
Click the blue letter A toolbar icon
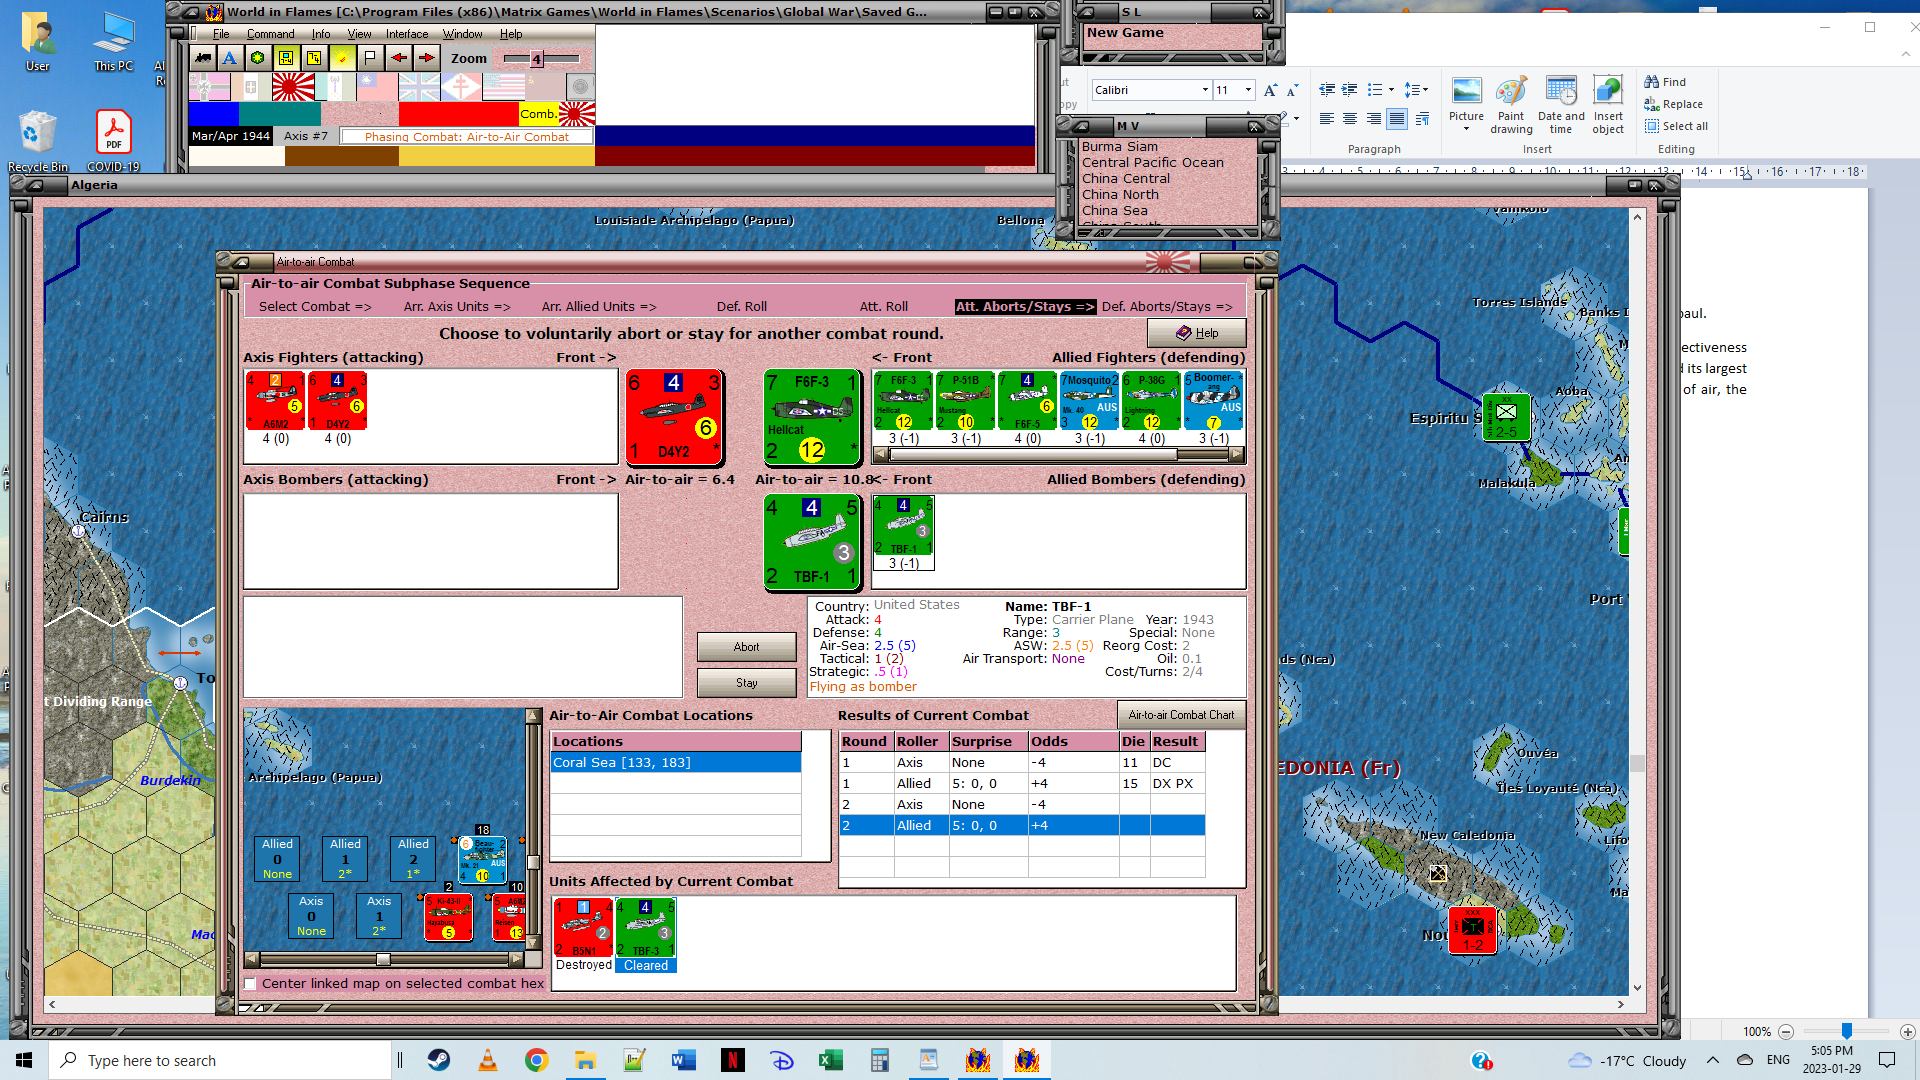[230, 58]
